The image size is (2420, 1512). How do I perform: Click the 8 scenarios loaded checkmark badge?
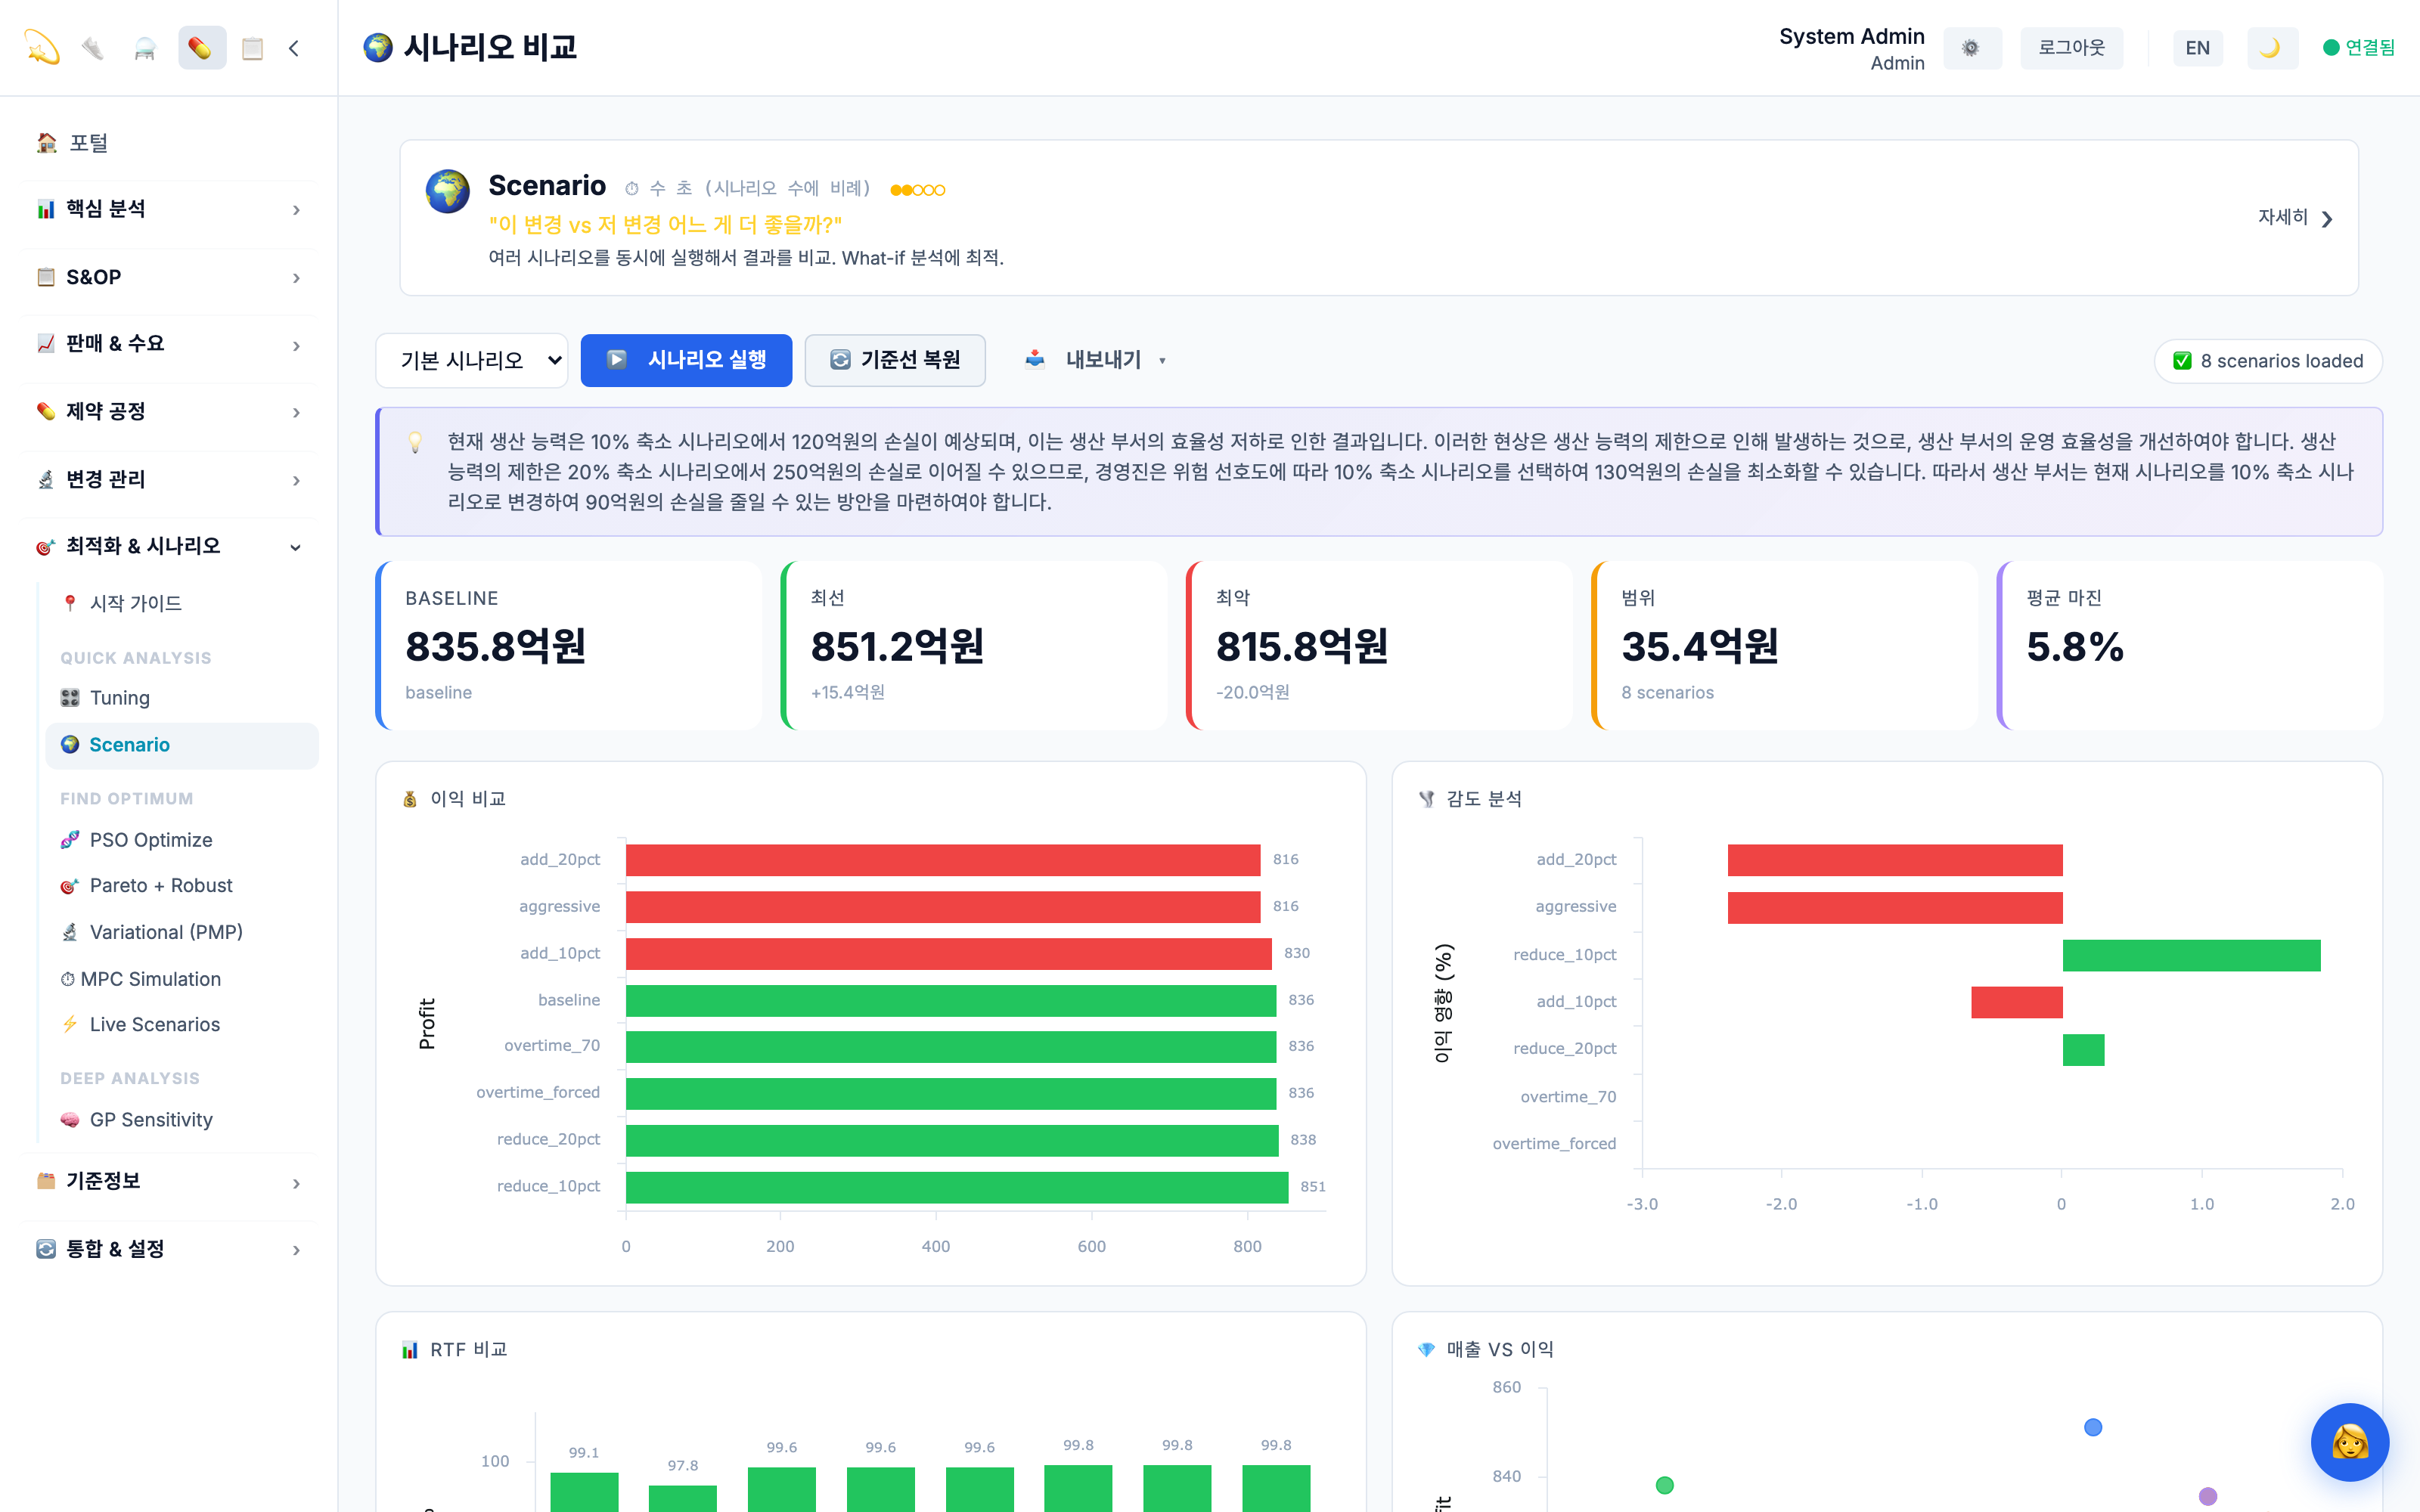(x=2268, y=361)
